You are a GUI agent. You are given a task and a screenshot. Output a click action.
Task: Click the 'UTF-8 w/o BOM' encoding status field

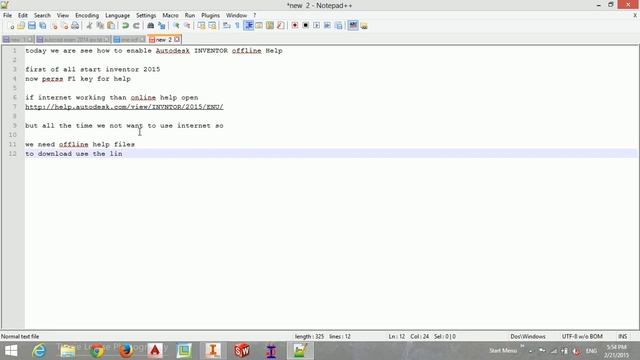click(582, 337)
